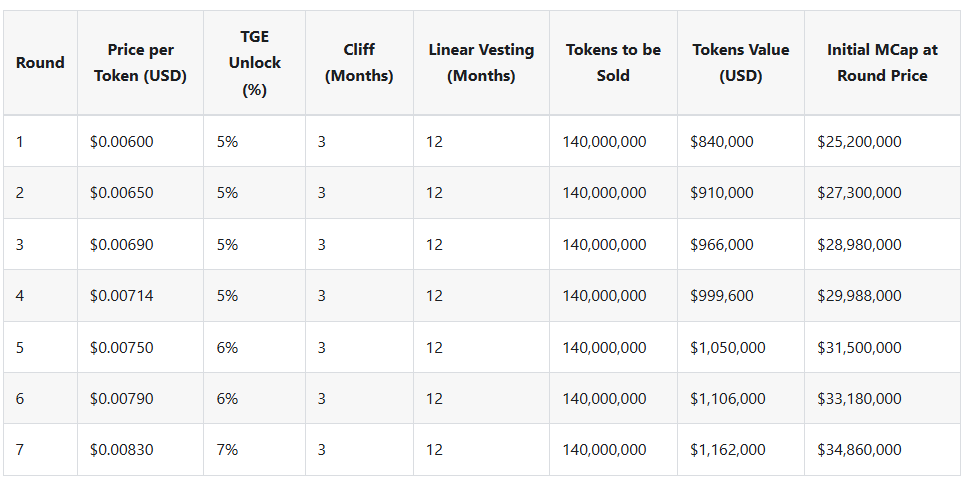Select the $0.00714 price cell
This screenshot has width=966, height=481.
pyautogui.click(x=122, y=296)
